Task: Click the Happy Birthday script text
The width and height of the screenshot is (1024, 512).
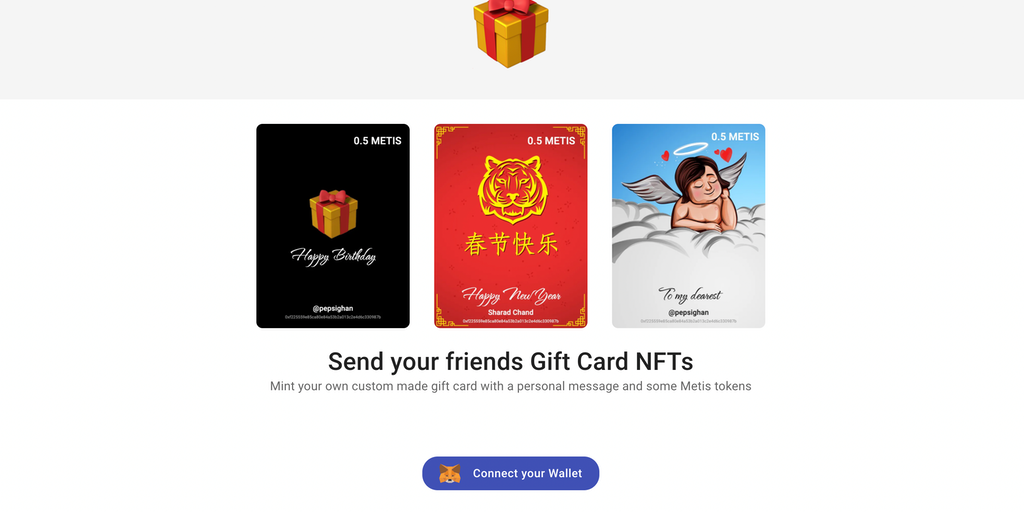Action: pos(333,256)
